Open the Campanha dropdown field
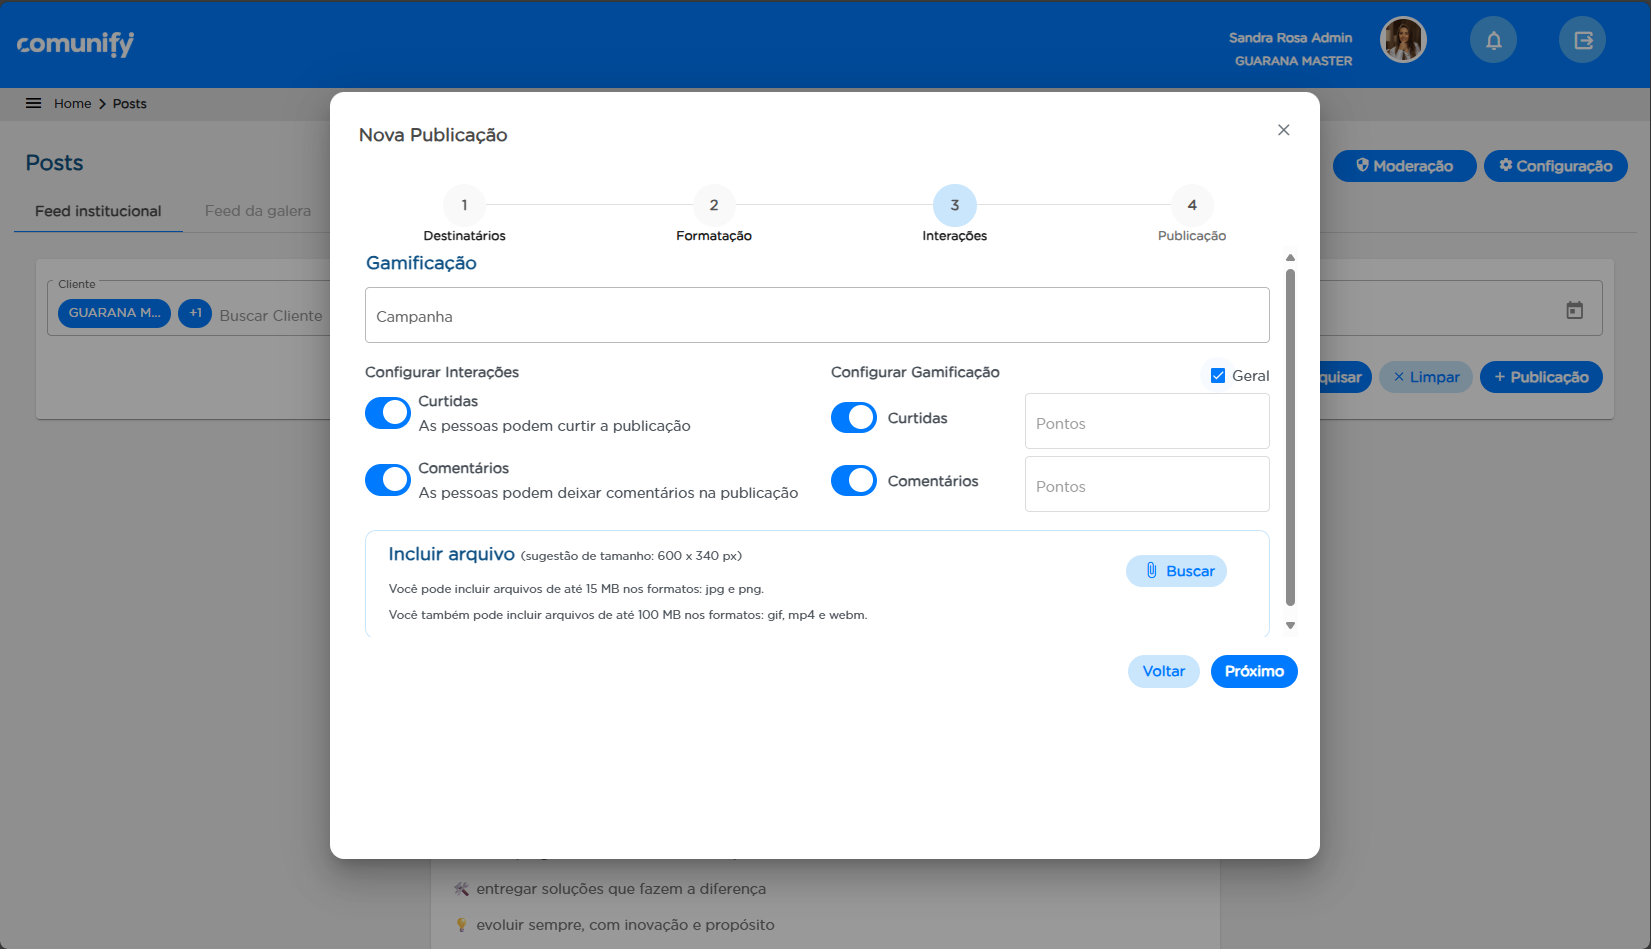The image size is (1651, 949). pyautogui.click(x=817, y=316)
